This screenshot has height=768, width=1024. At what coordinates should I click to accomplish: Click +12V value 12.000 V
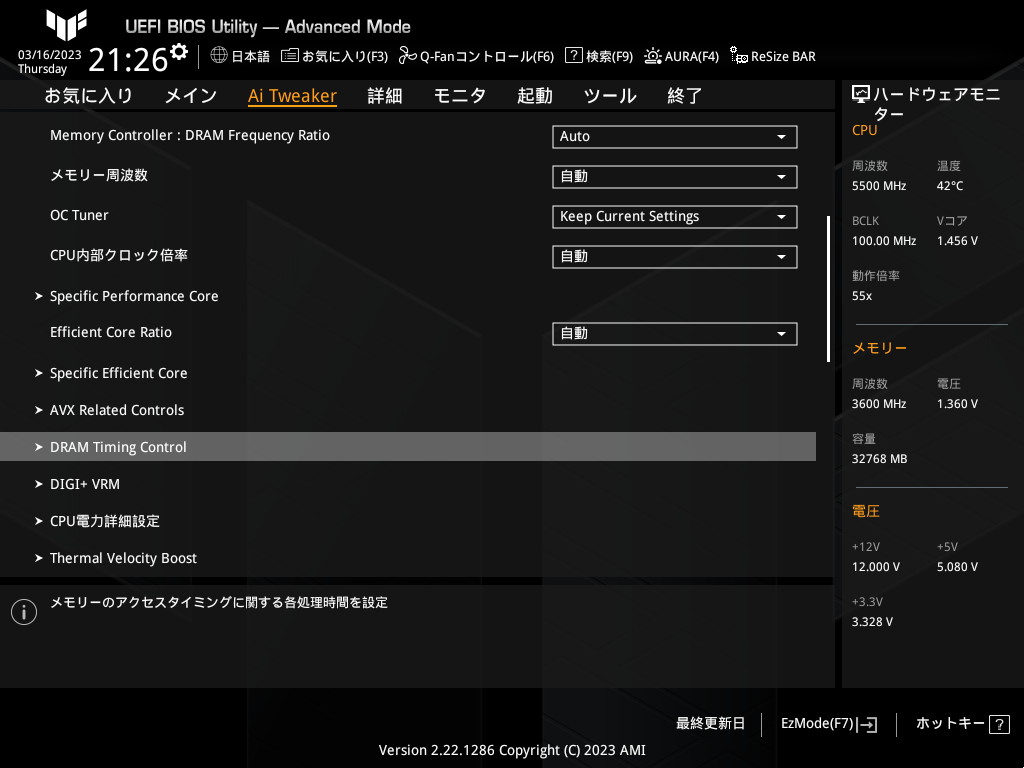click(x=876, y=567)
